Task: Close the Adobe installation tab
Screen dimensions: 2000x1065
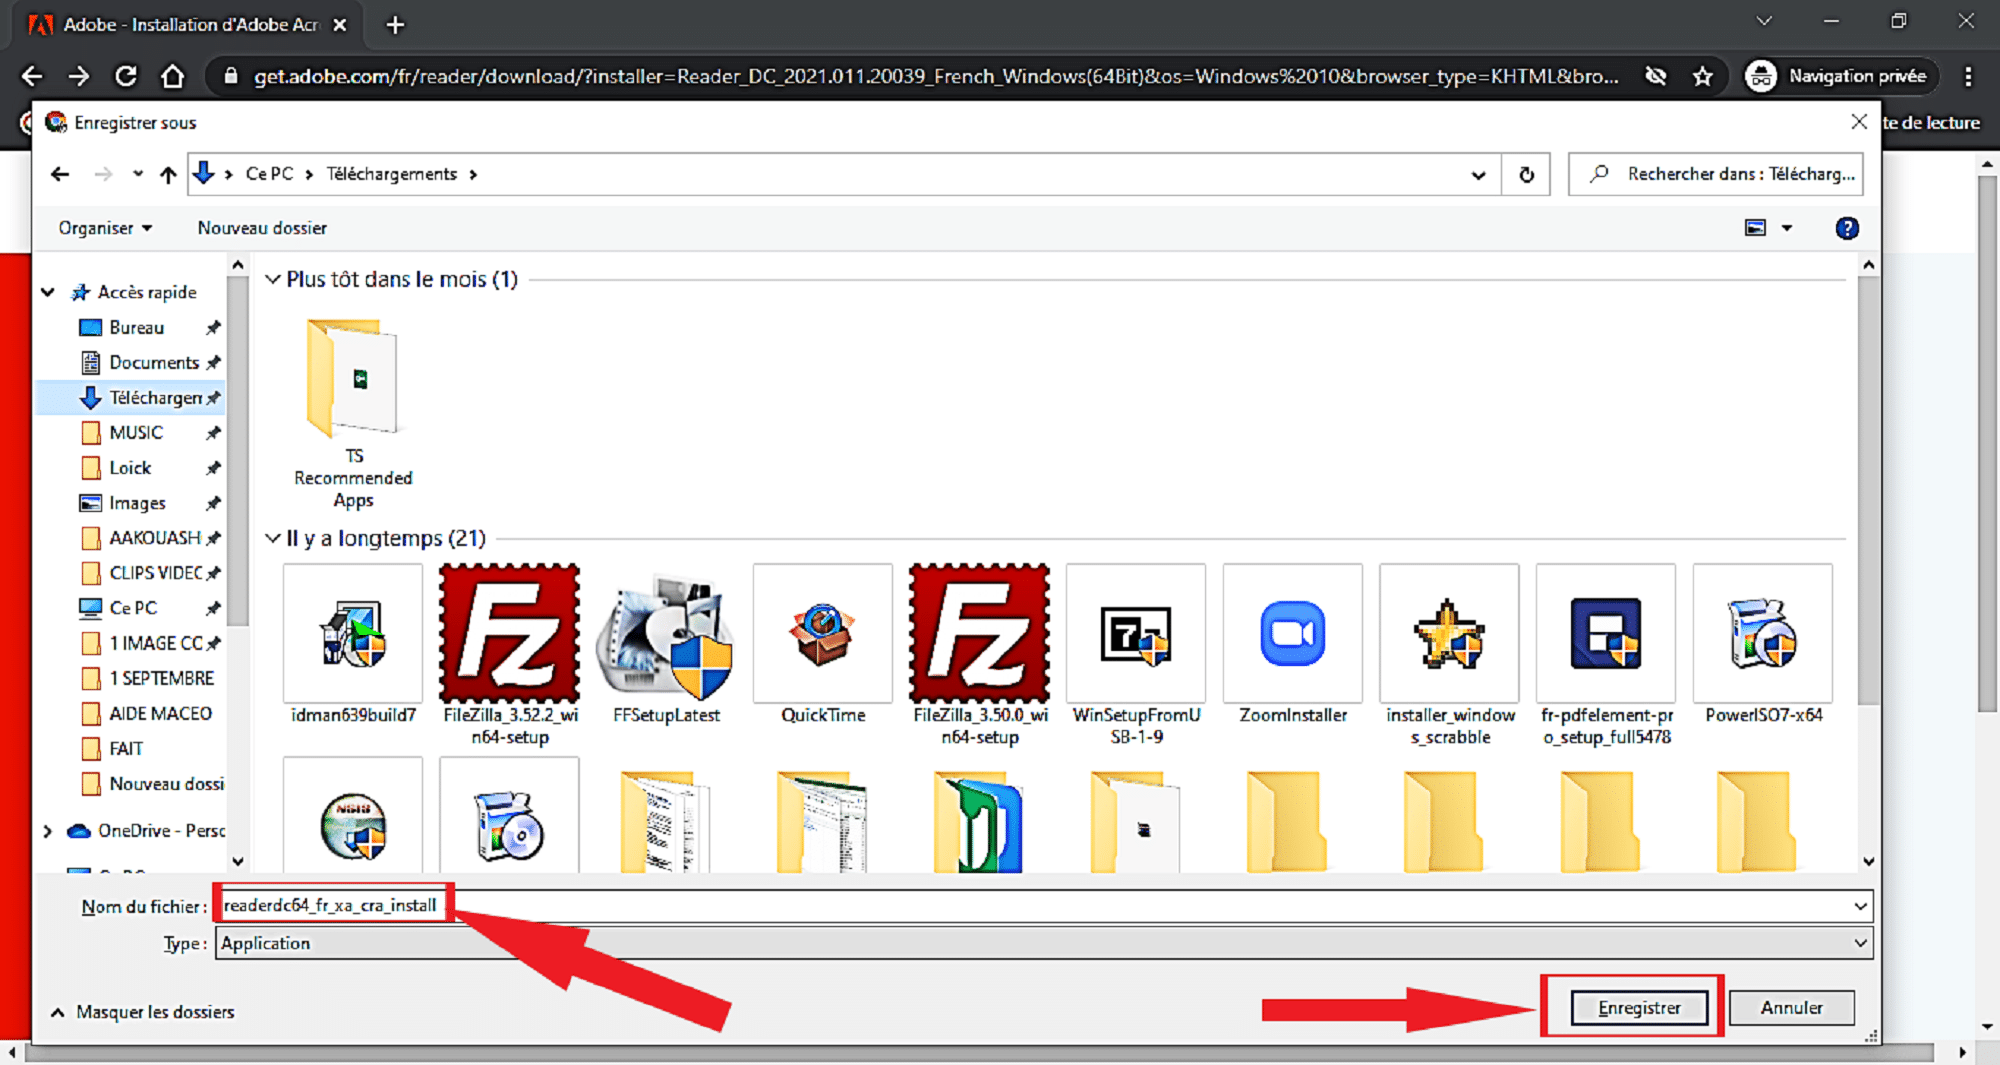Action: [340, 25]
